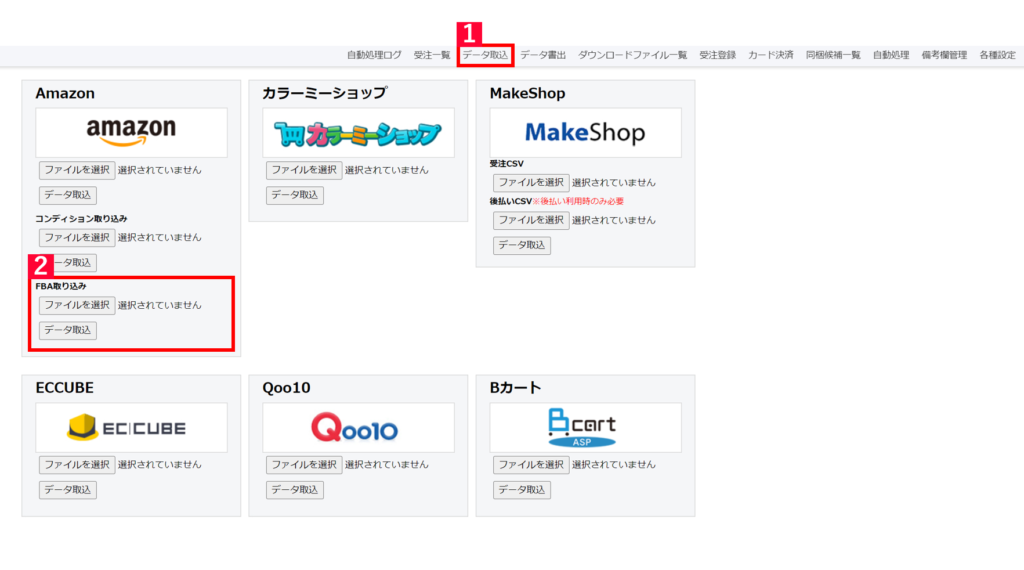Choose a file in the ECCUBE panel
The width and height of the screenshot is (1024, 570).
coord(77,465)
